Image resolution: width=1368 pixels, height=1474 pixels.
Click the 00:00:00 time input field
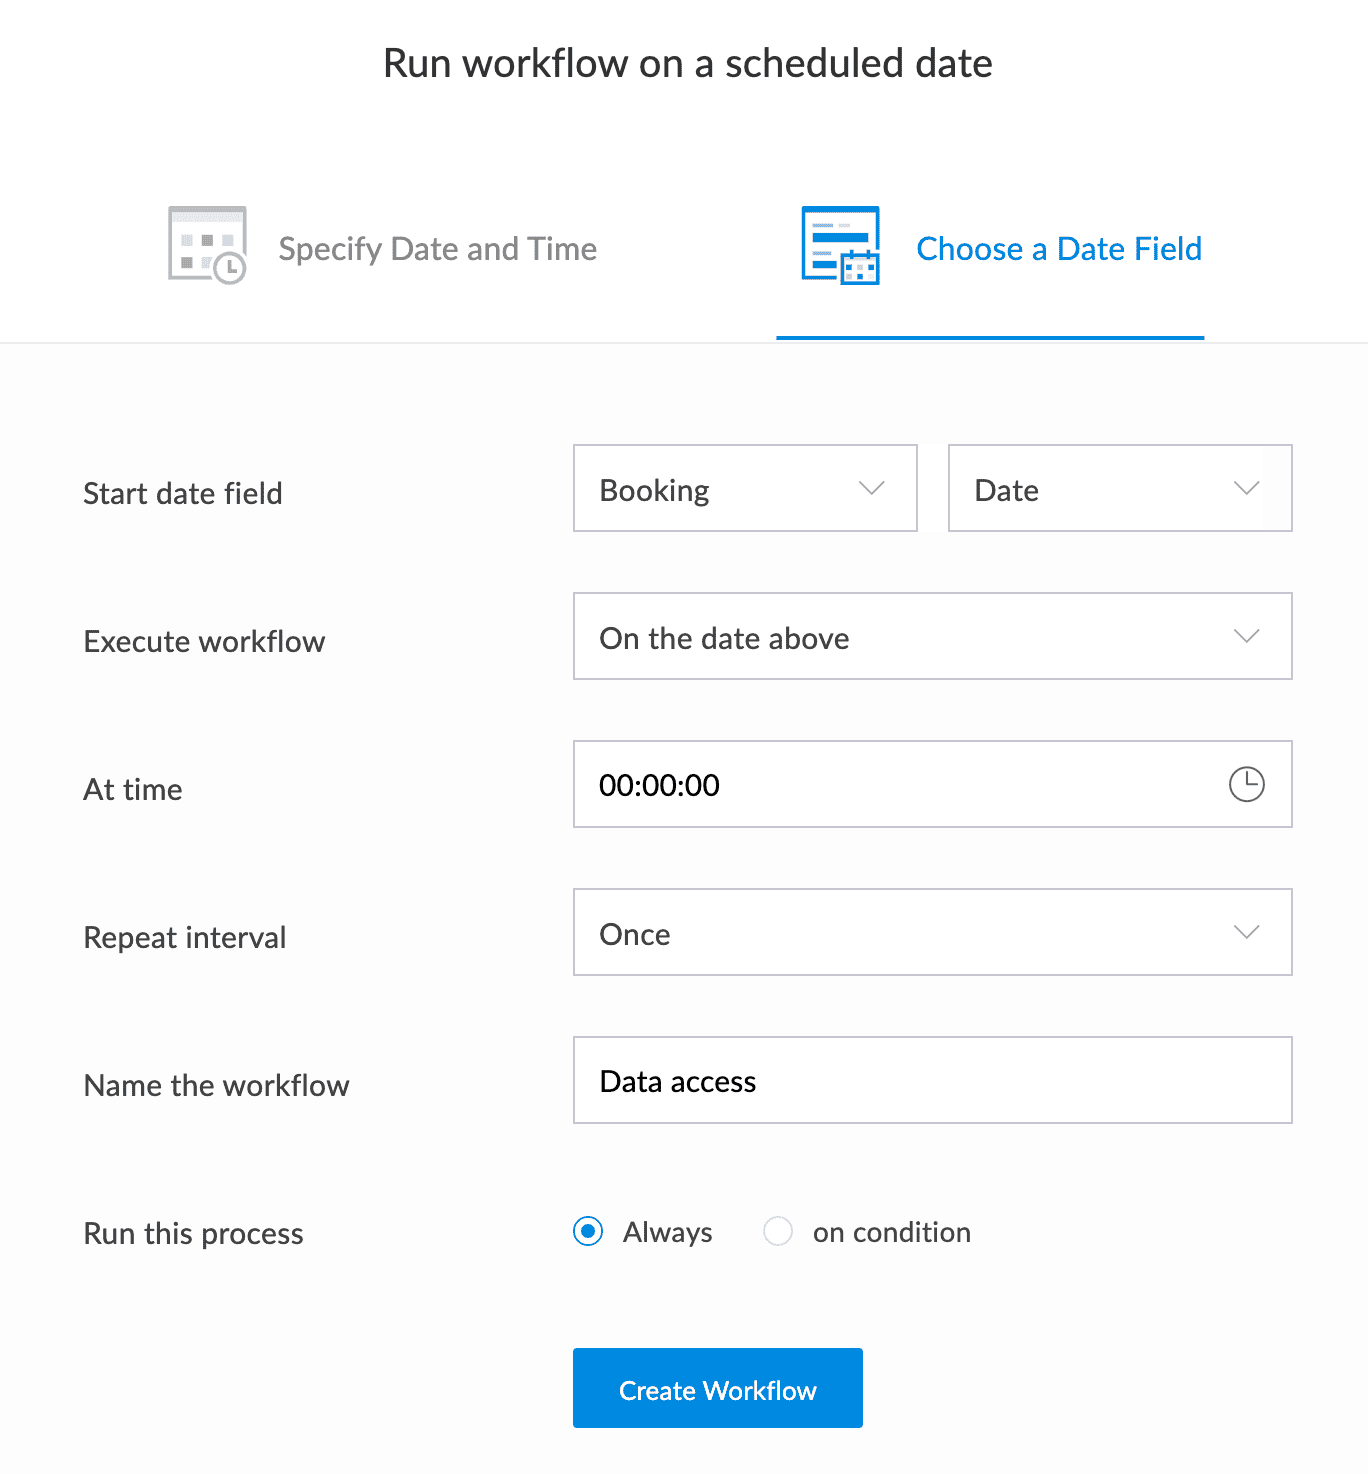(x=932, y=784)
